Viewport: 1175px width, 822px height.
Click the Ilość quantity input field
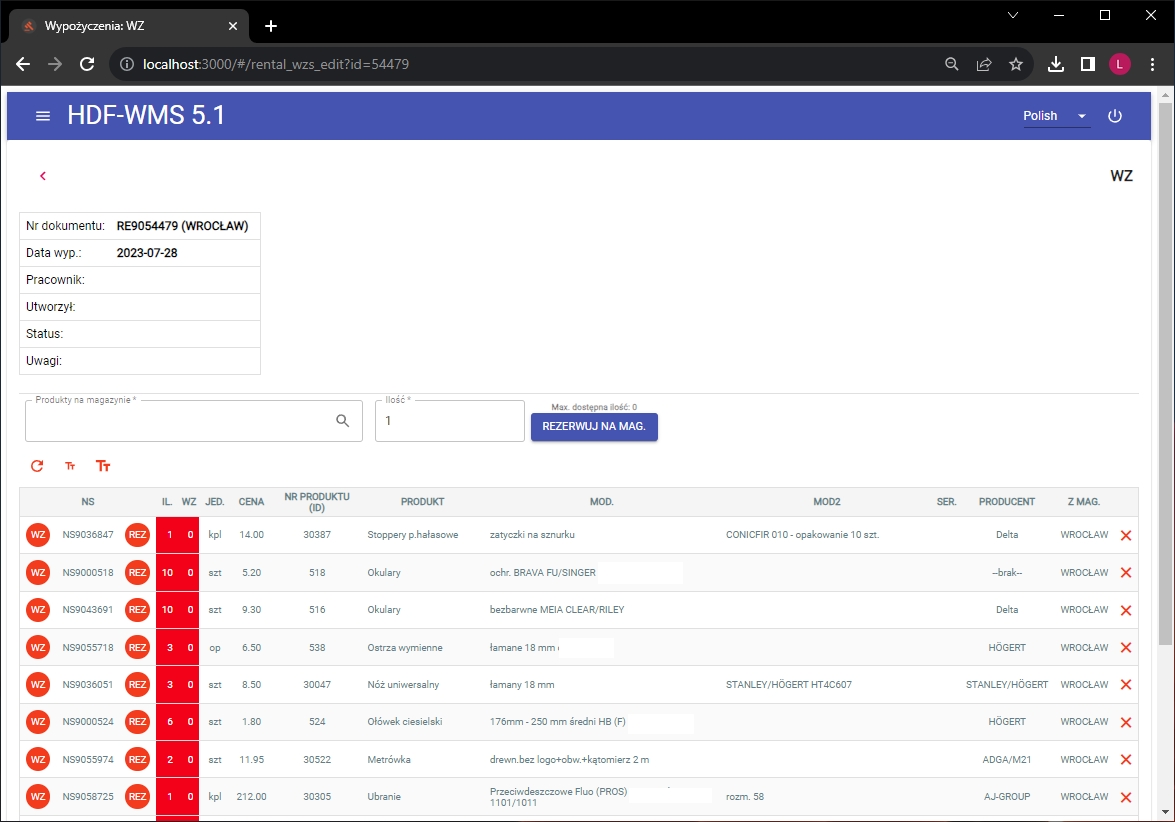coord(449,422)
